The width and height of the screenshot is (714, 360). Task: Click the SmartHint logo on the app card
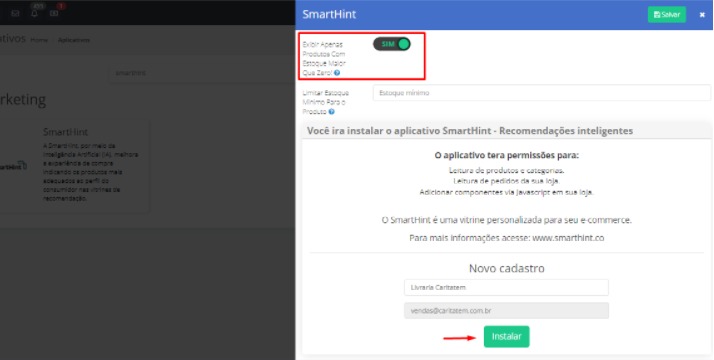[x=13, y=167]
